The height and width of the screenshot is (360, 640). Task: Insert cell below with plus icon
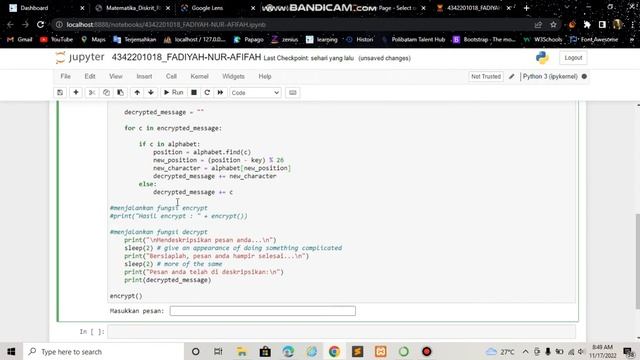76,93
